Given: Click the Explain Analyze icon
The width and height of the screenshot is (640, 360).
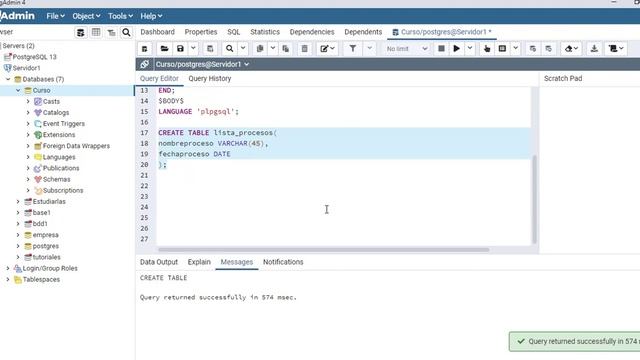Looking at the screenshot, I should point(502,49).
